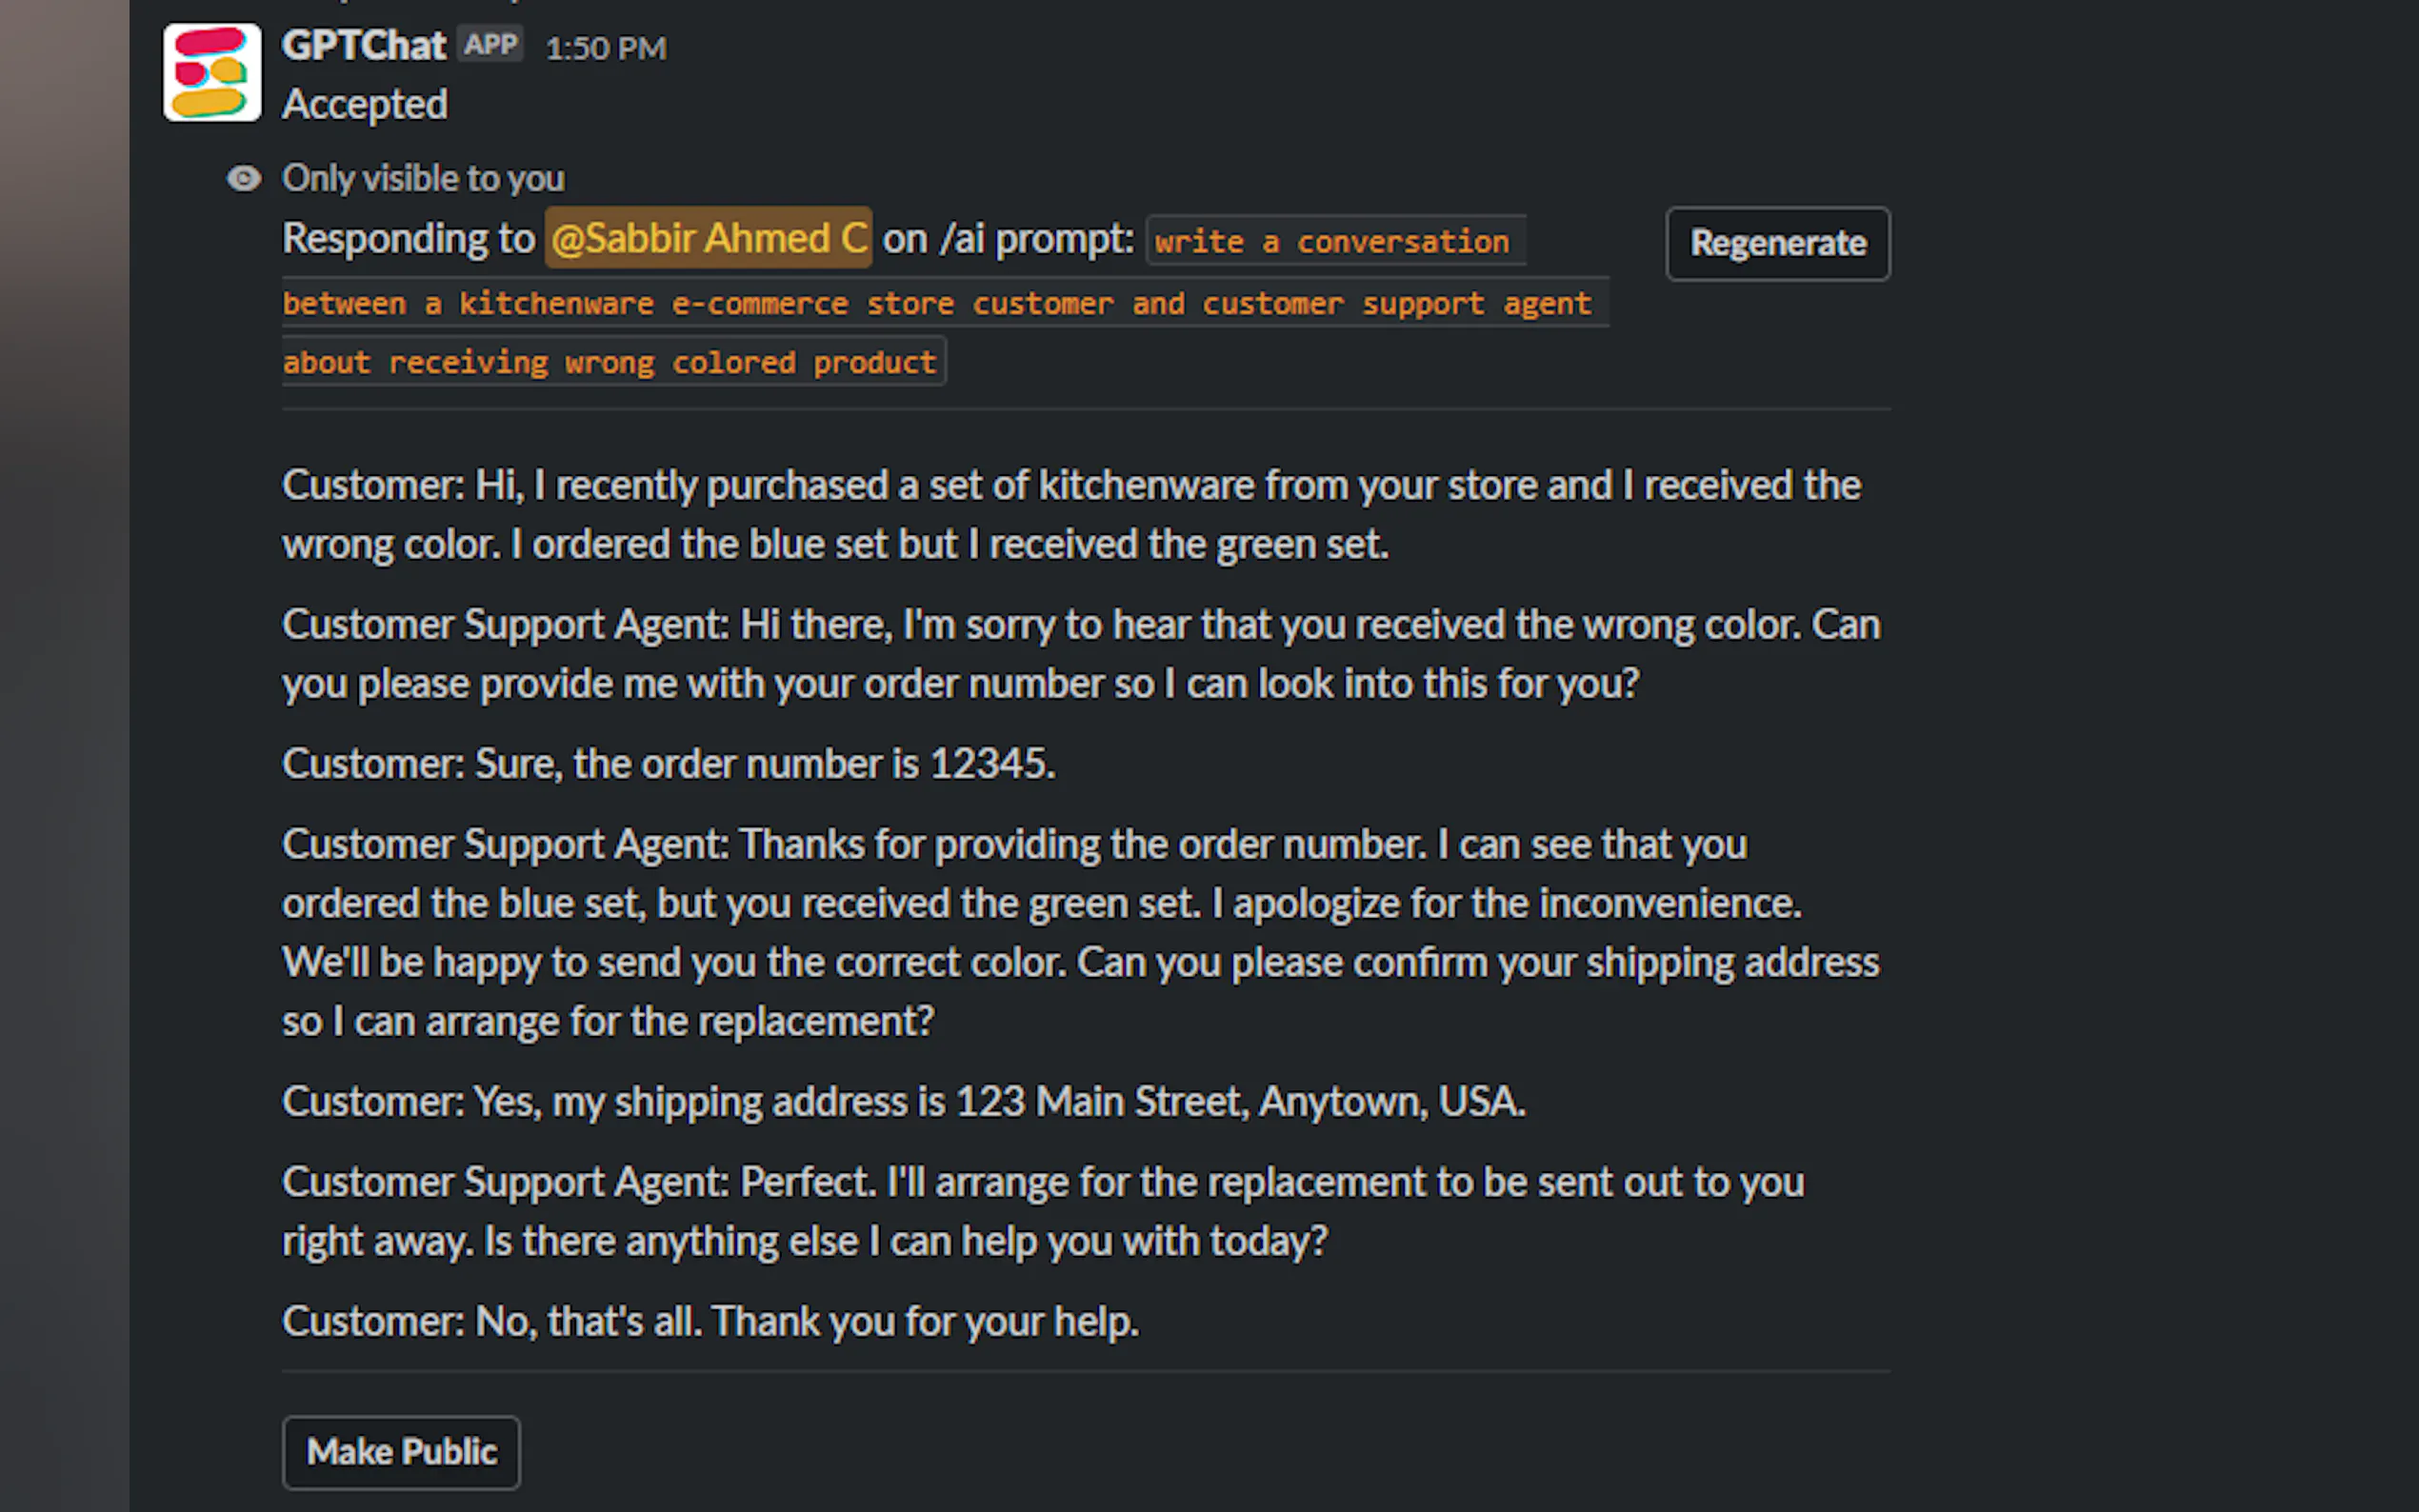Open the @Sabbir Ahmed C mention

[708, 239]
